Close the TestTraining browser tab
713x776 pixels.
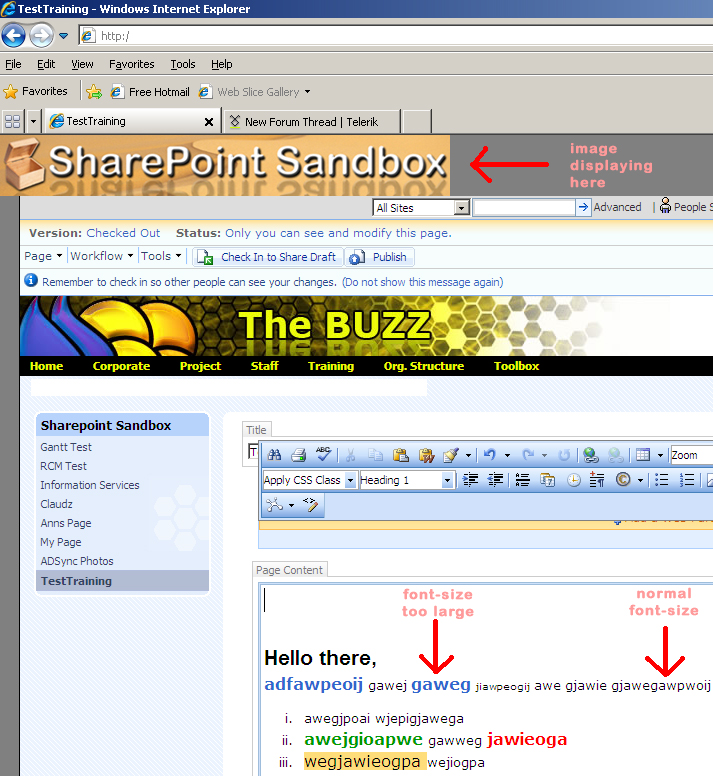pos(209,122)
